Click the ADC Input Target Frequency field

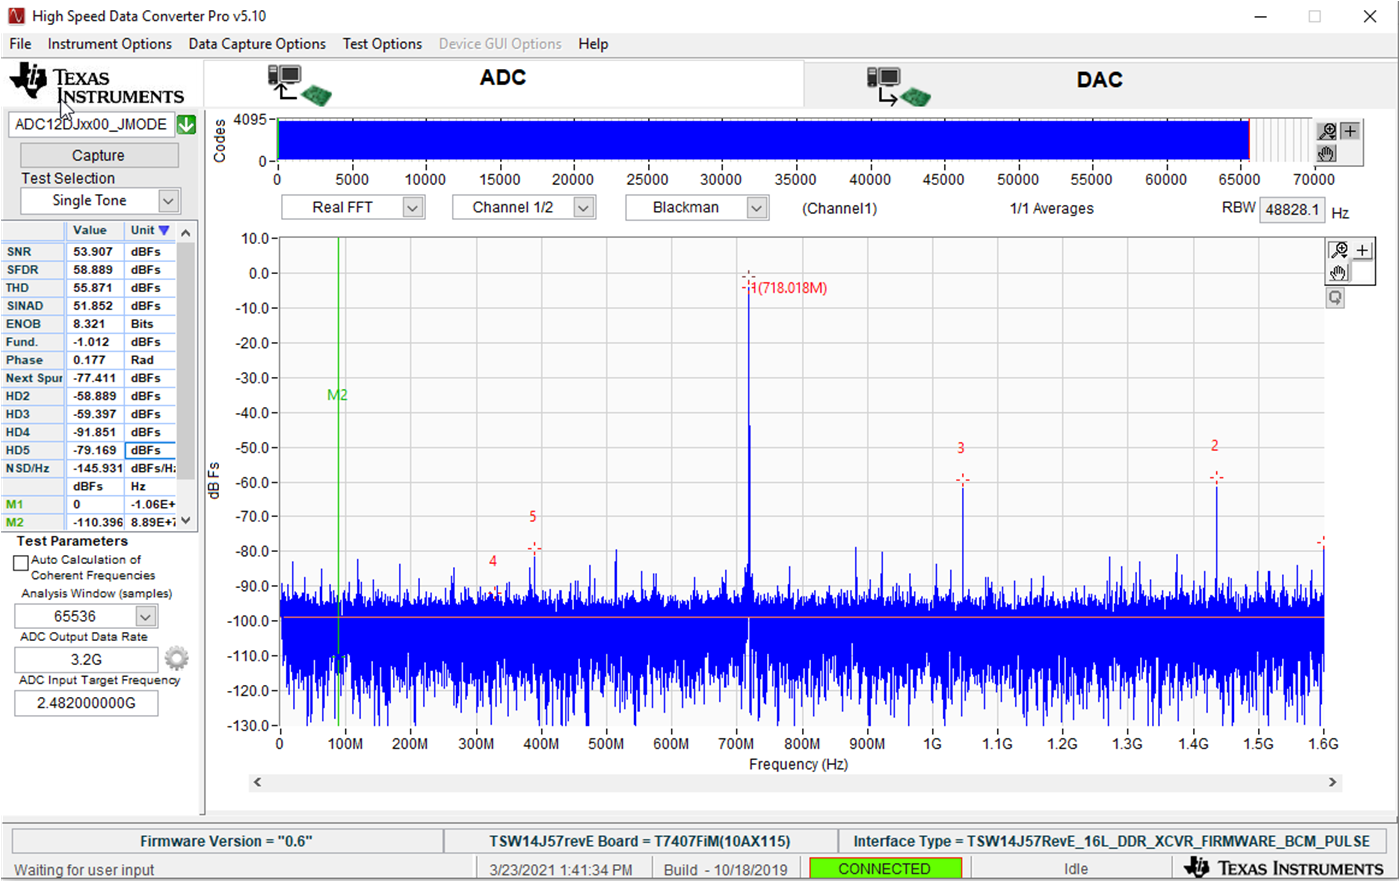[x=86, y=703]
